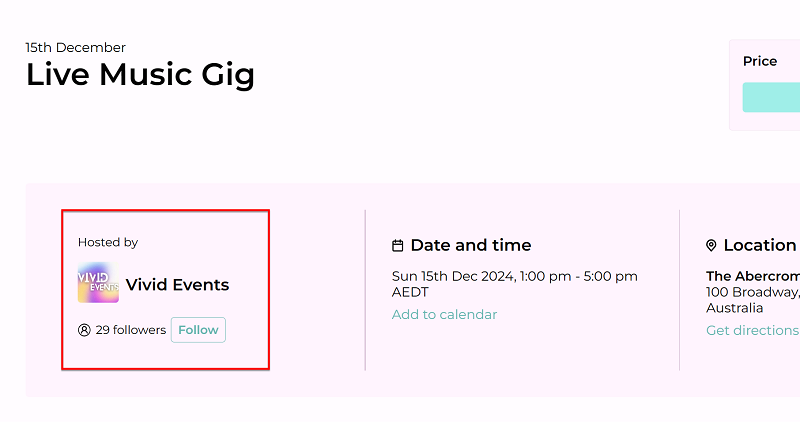Click the 100 Broadway address line
The image size is (800, 423).
click(x=753, y=292)
